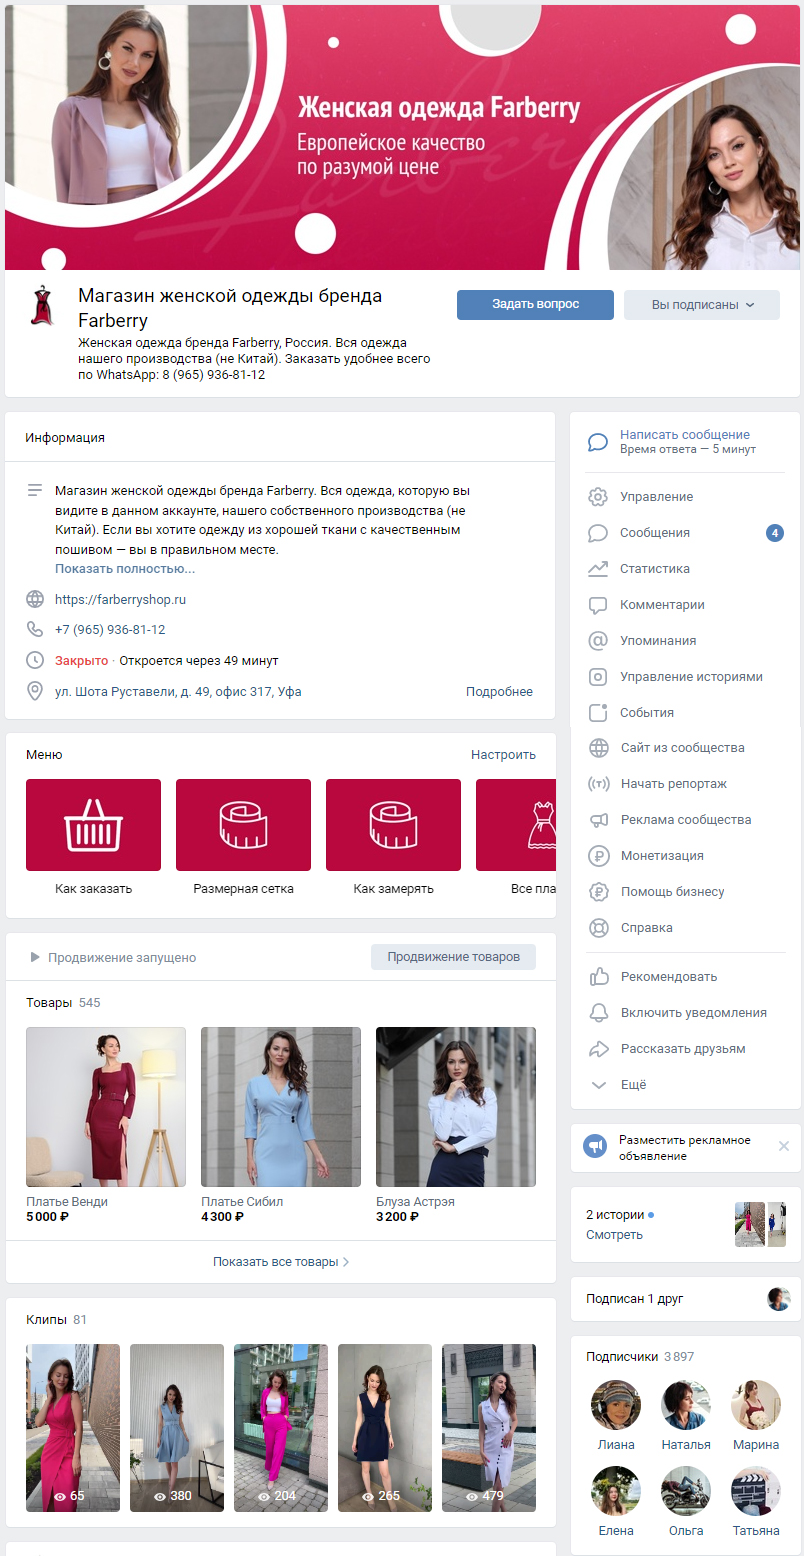Open the Платье Сибил product thumbnail
Image resolution: width=804 pixels, height=1556 pixels.
click(281, 1107)
